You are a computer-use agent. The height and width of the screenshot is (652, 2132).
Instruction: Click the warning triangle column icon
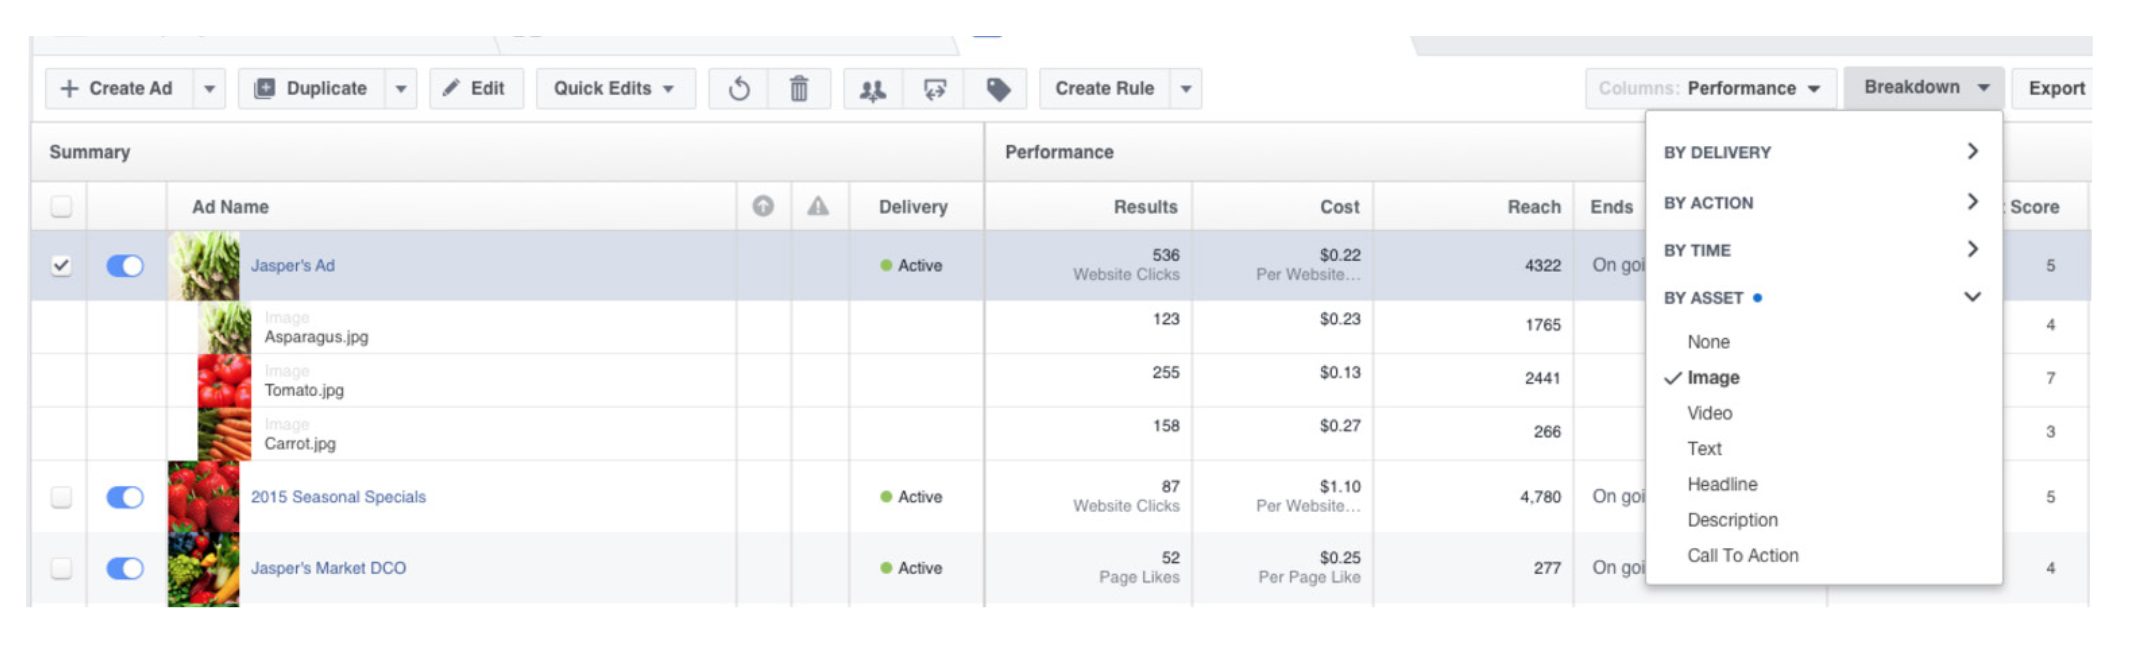coord(818,206)
